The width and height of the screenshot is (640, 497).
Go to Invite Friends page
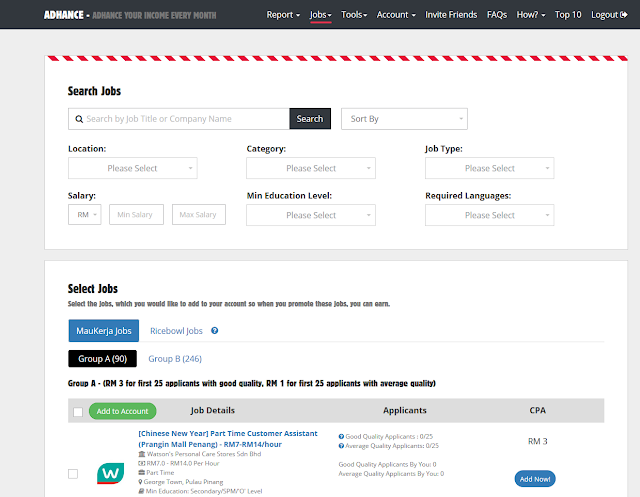(451, 15)
